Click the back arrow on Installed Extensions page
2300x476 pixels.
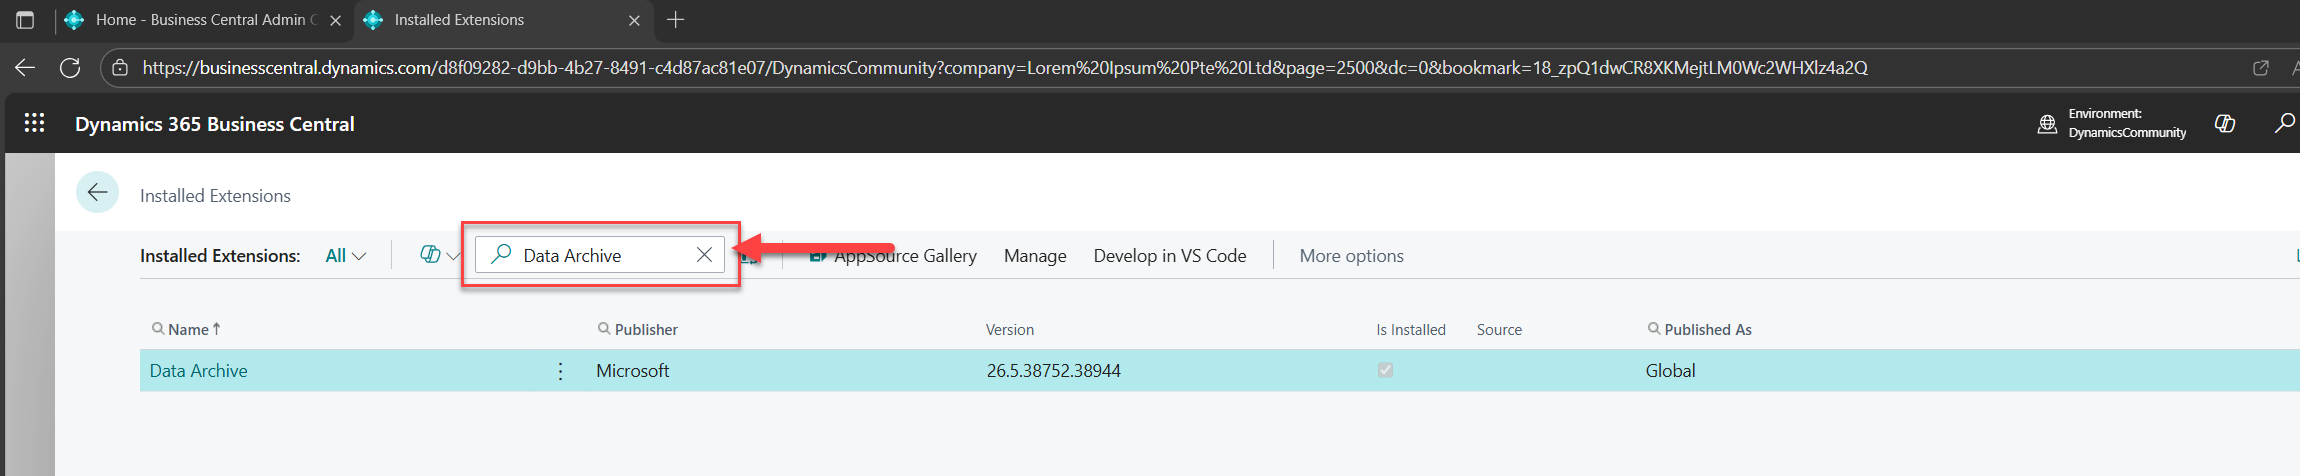(x=98, y=193)
